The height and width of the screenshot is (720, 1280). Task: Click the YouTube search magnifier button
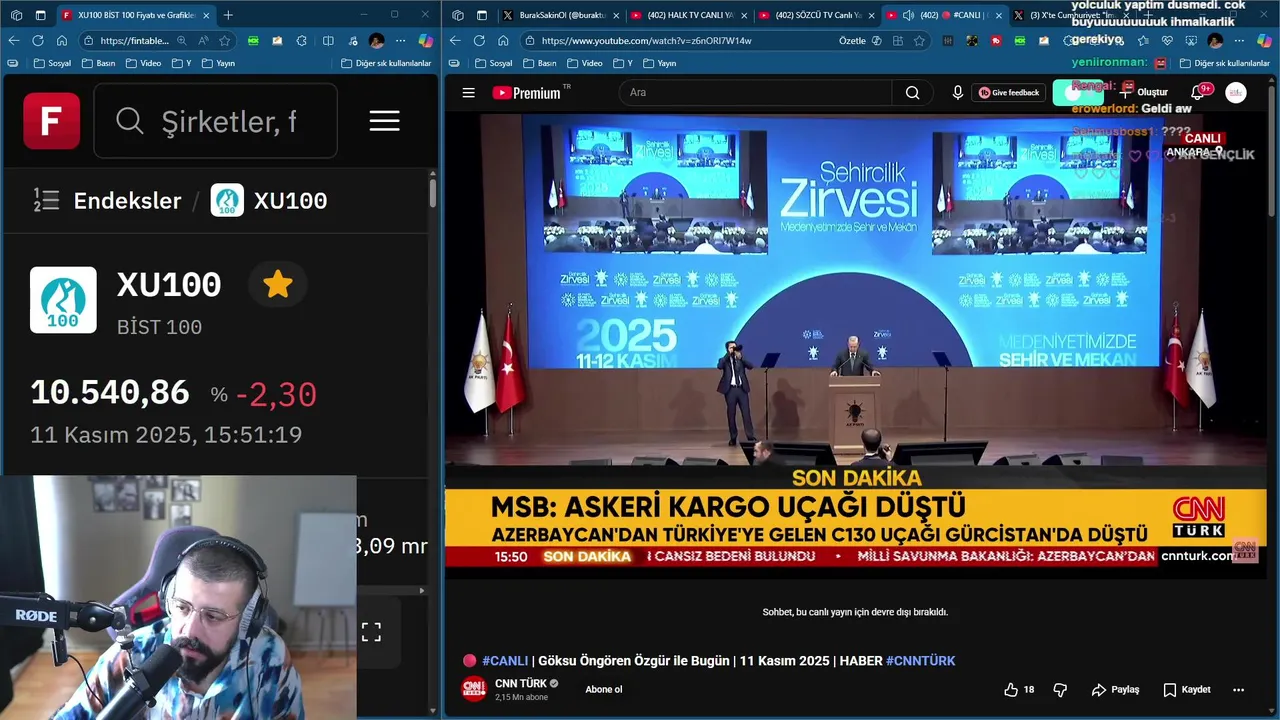click(x=912, y=92)
